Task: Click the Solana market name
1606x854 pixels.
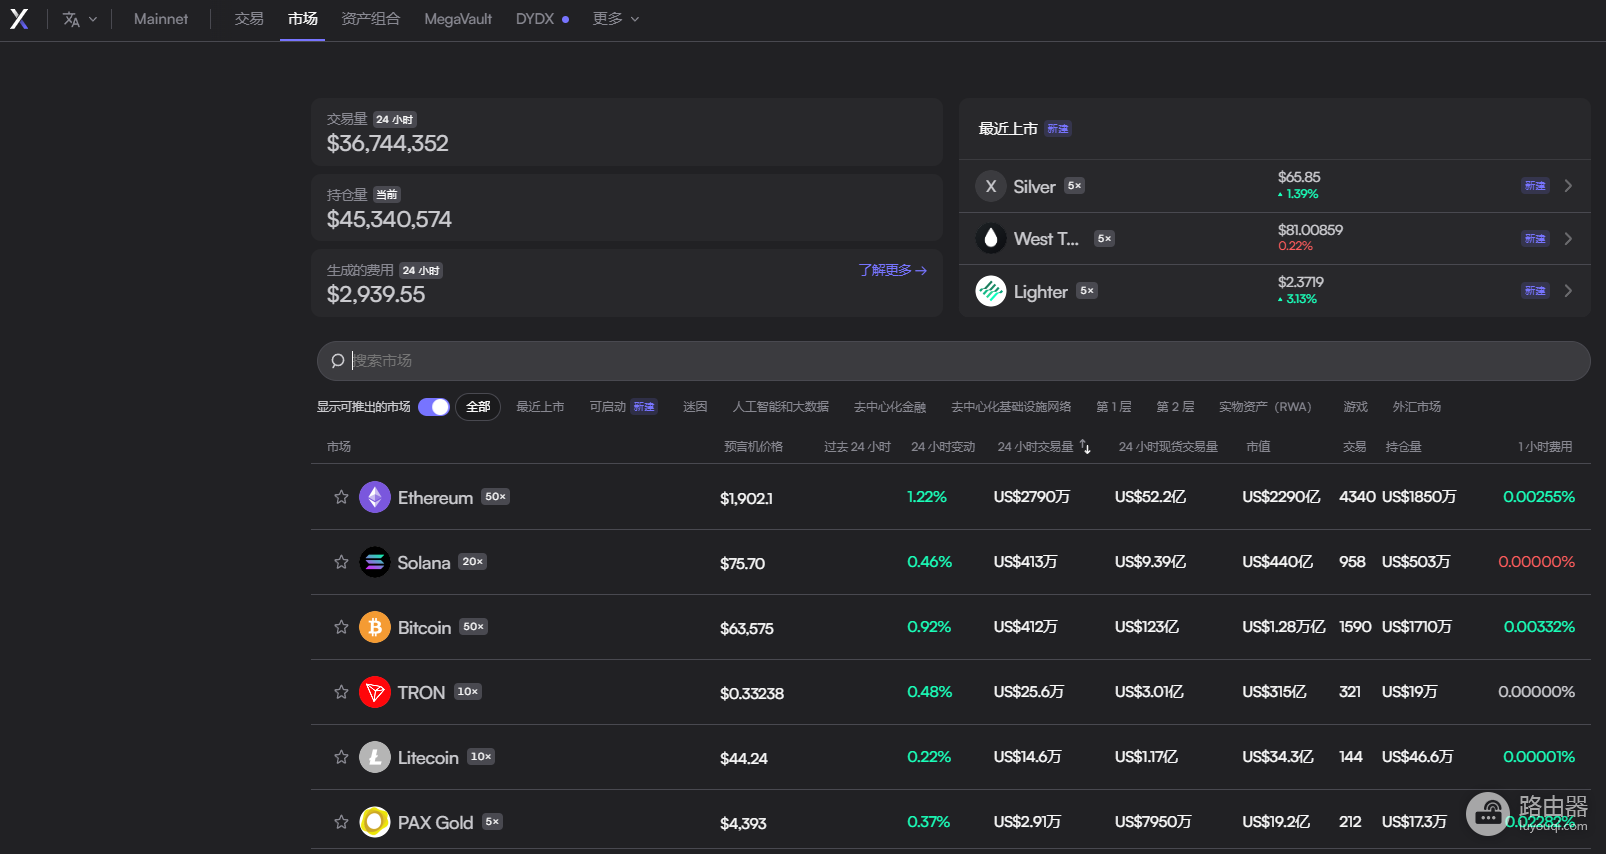Action: pyautogui.click(x=424, y=563)
